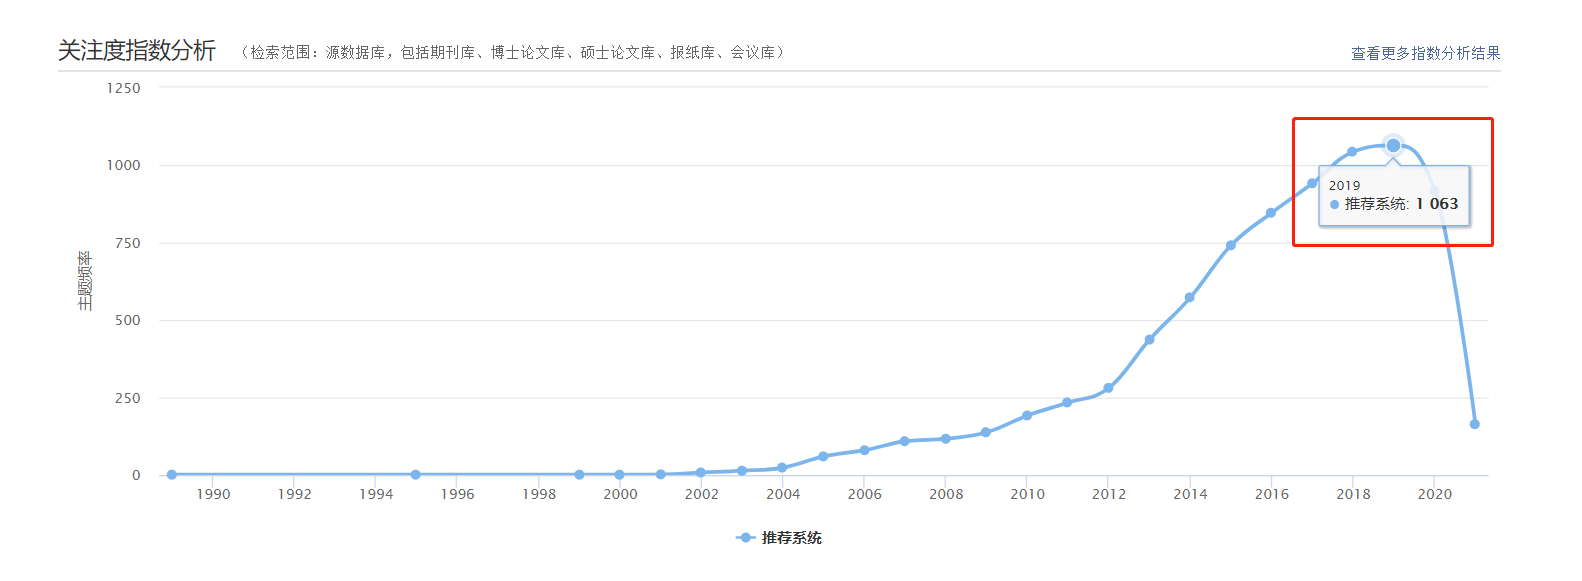
Task: Click the 主题频率 y-axis title
Action: 85,281
